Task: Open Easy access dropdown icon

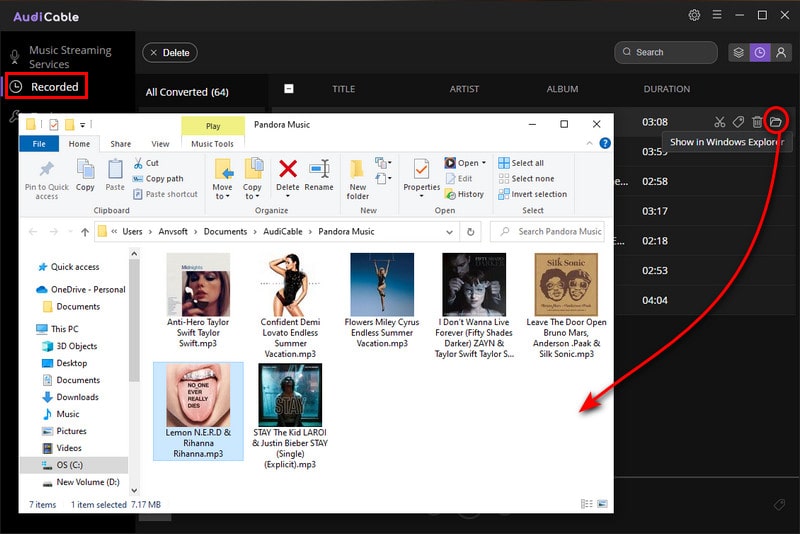Action: tap(383, 179)
